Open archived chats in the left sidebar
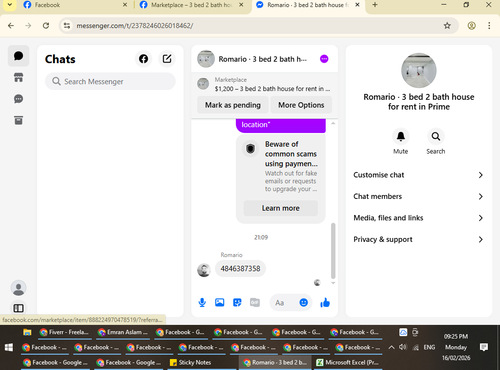Image resolution: width=500 pixels, height=370 pixels. [x=18, y=120]
